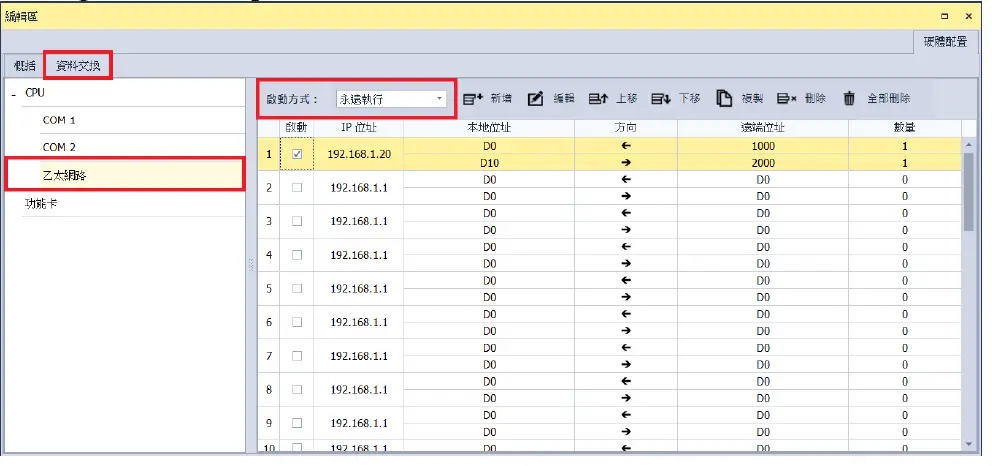Click the IP 位址 column header
This screenshot has height=466, width=992.
click(x=358, y=128)
